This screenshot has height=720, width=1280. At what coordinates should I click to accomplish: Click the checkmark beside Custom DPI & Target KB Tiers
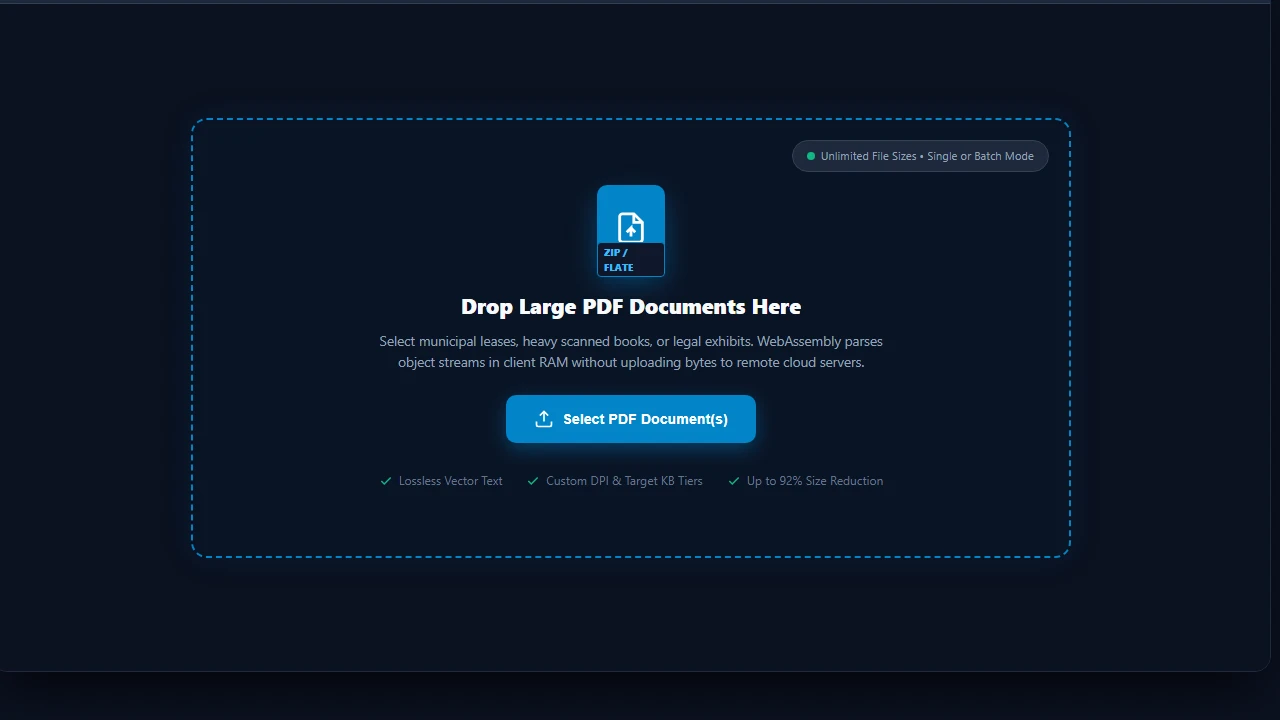pyautogui.click(x=533, y=481)
